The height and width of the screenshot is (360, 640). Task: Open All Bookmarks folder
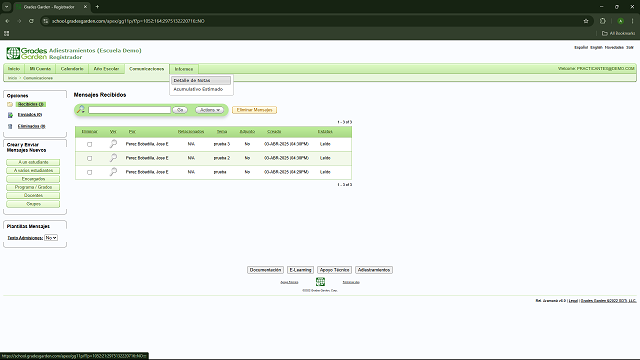pos(619,33)
